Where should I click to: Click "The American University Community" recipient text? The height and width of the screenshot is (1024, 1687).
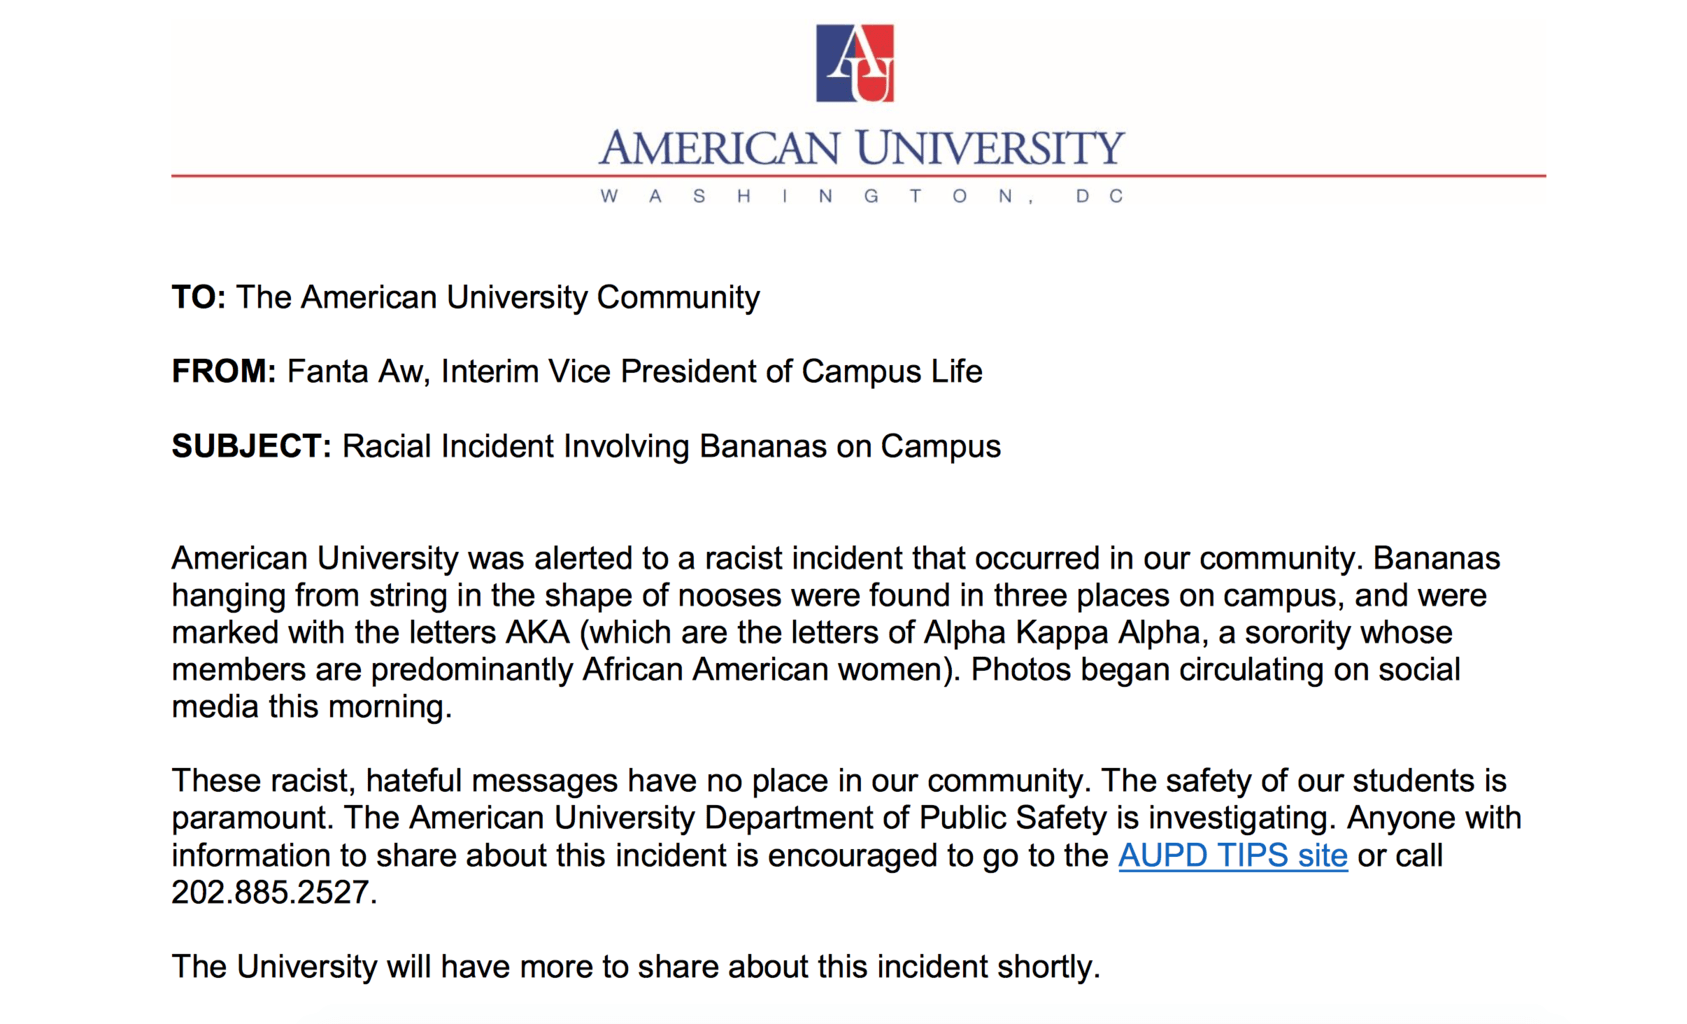[x=498, y=297]
